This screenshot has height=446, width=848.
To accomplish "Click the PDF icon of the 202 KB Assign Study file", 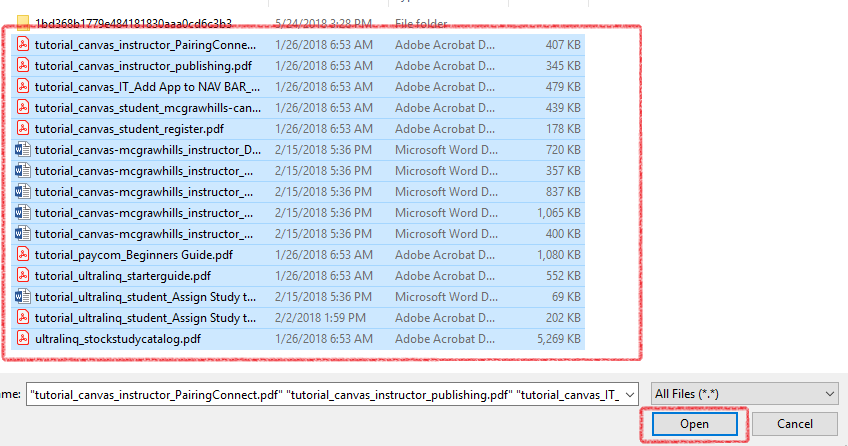I will (x=23, y=318).
